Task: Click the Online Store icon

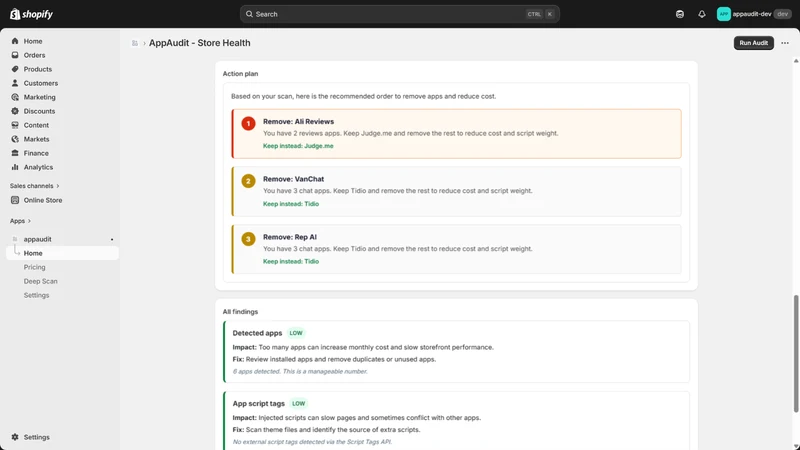Action: (x=15, y=200)
